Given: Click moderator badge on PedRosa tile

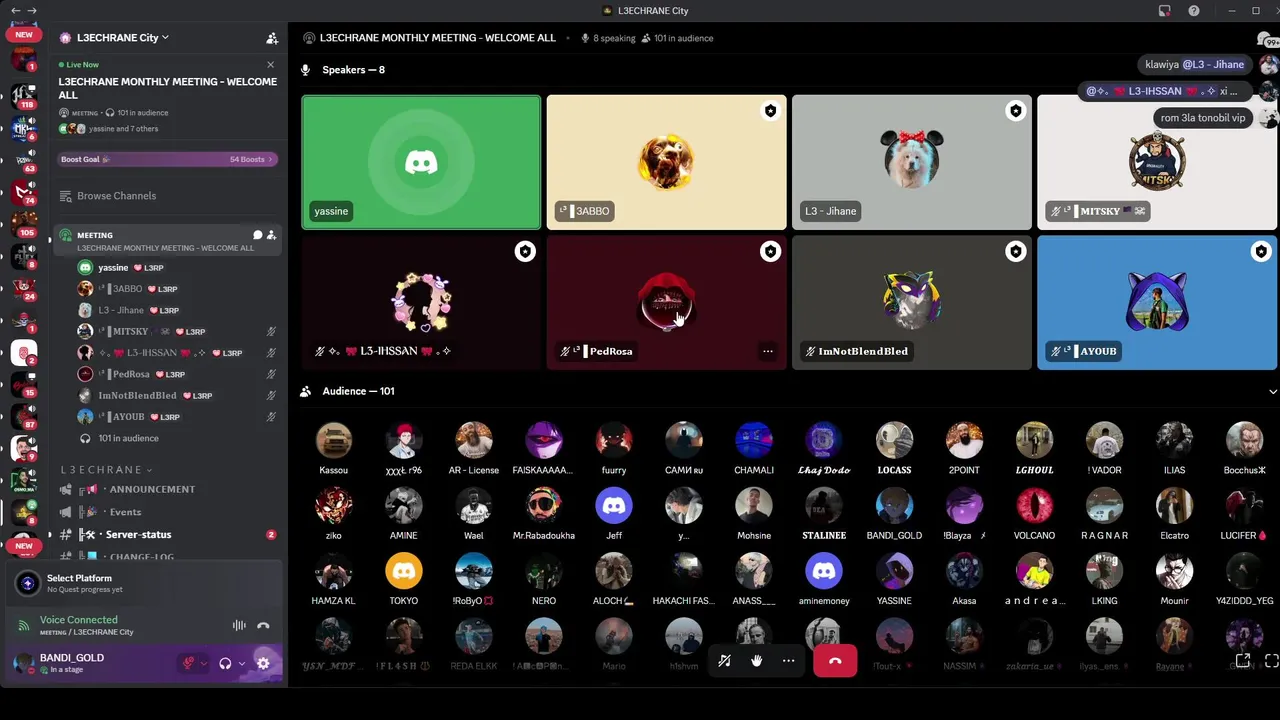Looking at the screenshot, I should pyautogui.click(x=770, y=252).
